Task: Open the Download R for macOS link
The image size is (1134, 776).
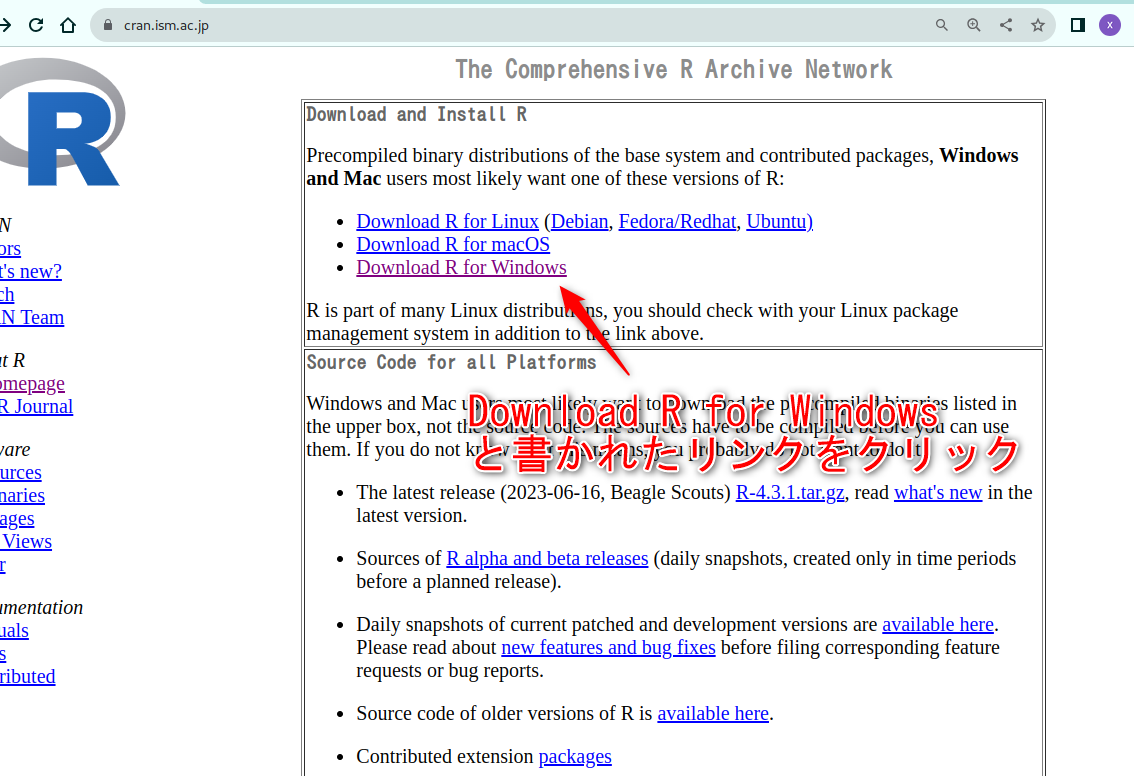Action: pyautogui.click(x=452, y=245)
